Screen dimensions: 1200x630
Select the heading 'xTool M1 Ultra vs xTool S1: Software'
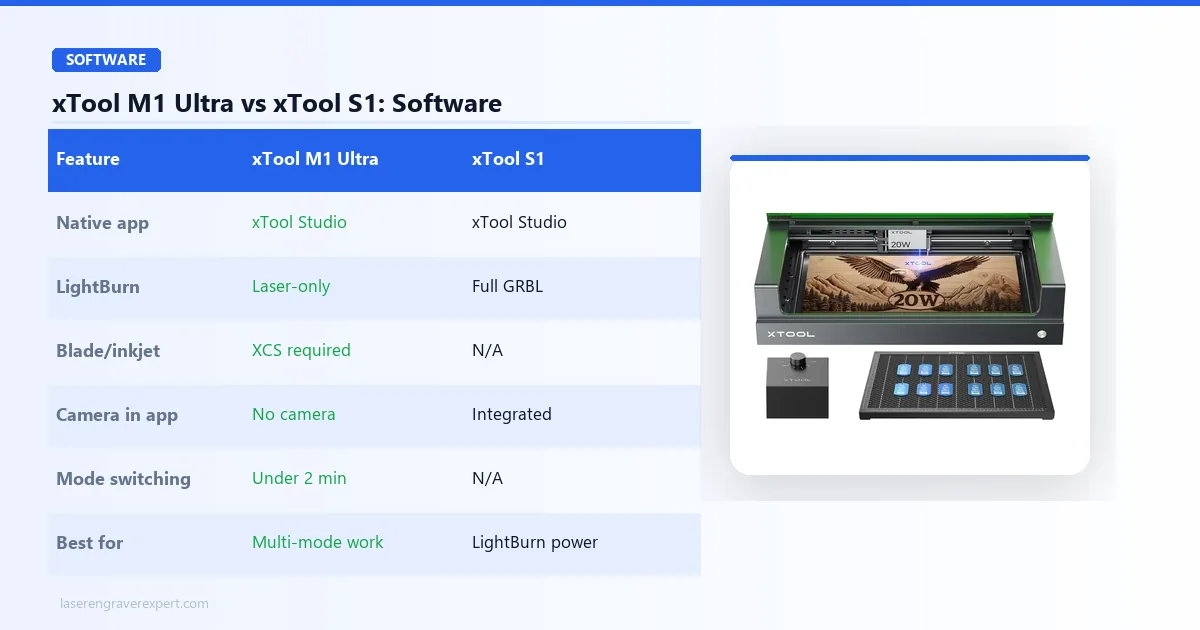pos(277,103)
